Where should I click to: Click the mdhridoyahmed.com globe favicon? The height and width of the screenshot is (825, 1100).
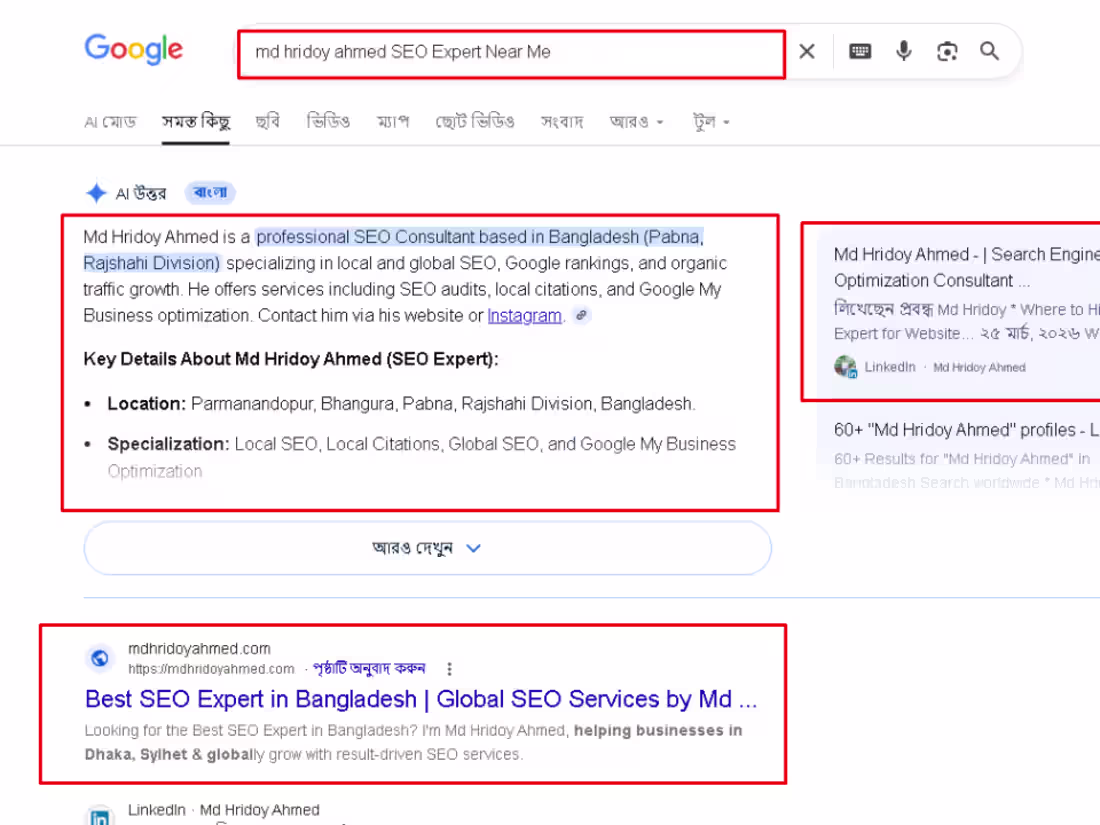100,658
